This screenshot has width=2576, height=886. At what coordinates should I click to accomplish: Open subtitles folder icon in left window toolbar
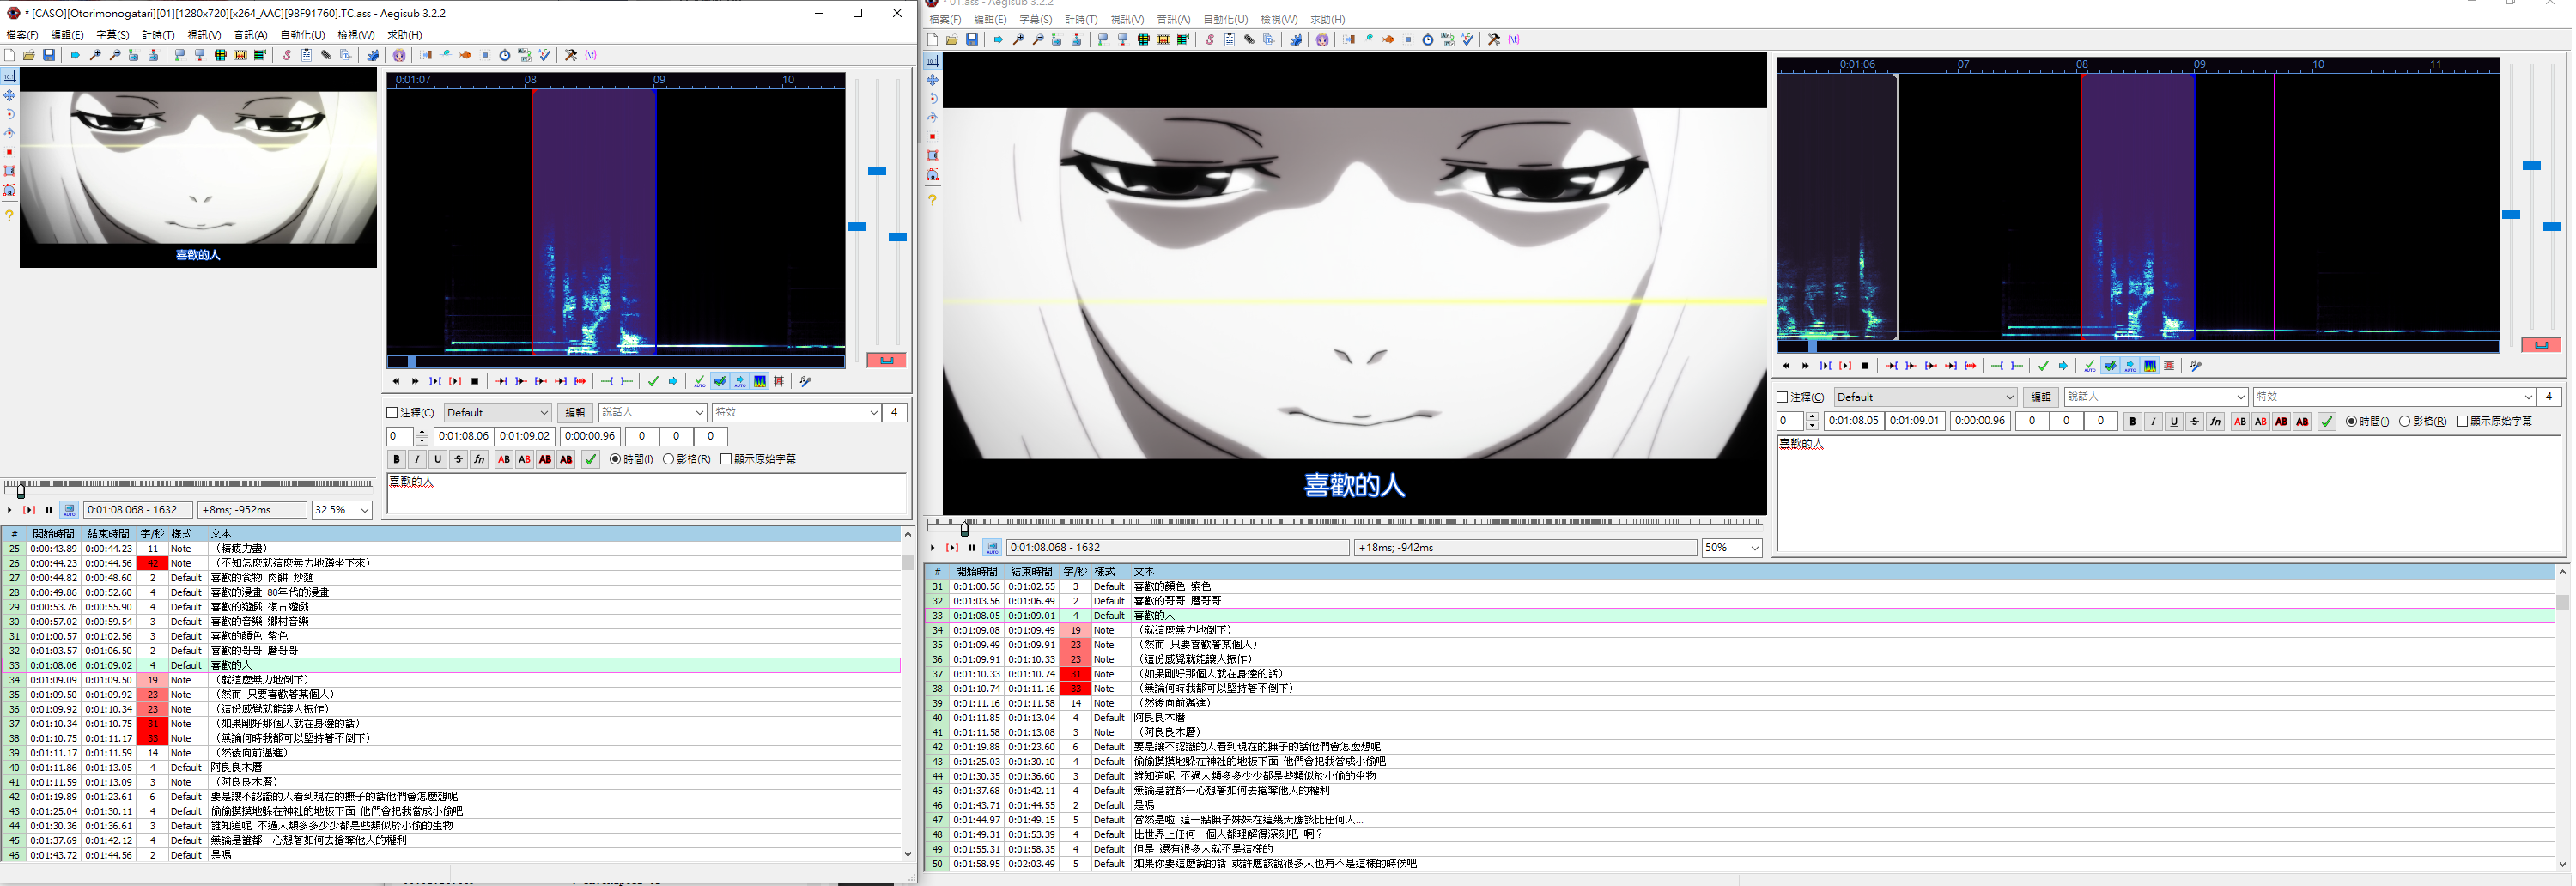pos(29,55)
